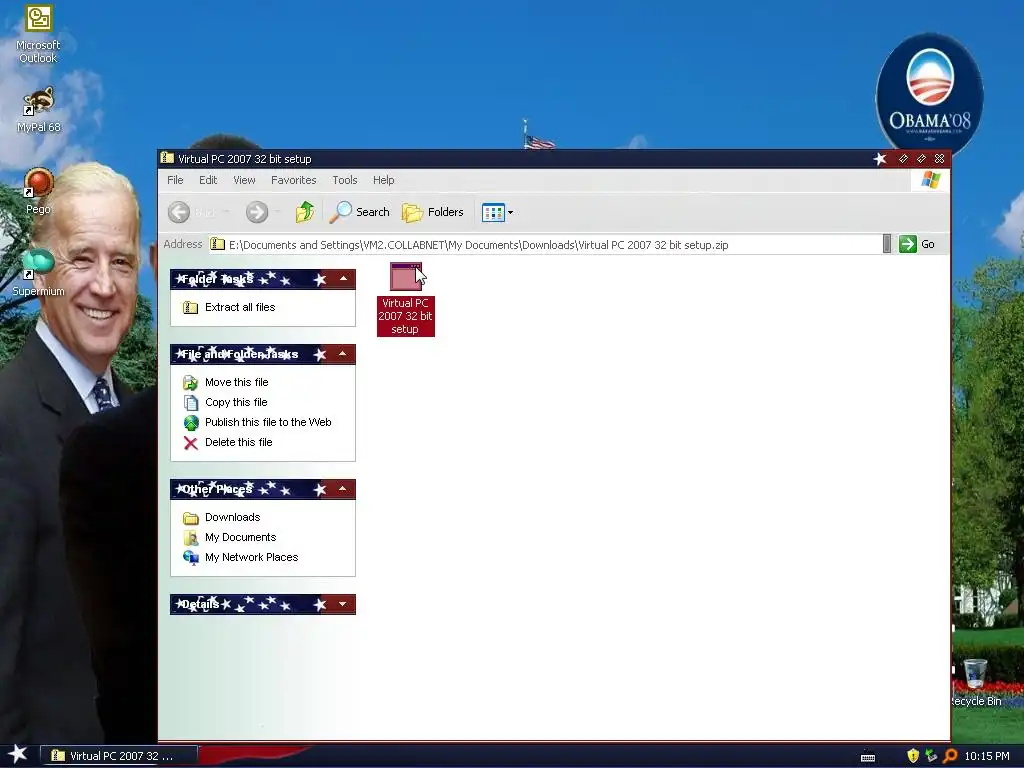Open the Tools menu
The image size is (1024, 768).
344,180
